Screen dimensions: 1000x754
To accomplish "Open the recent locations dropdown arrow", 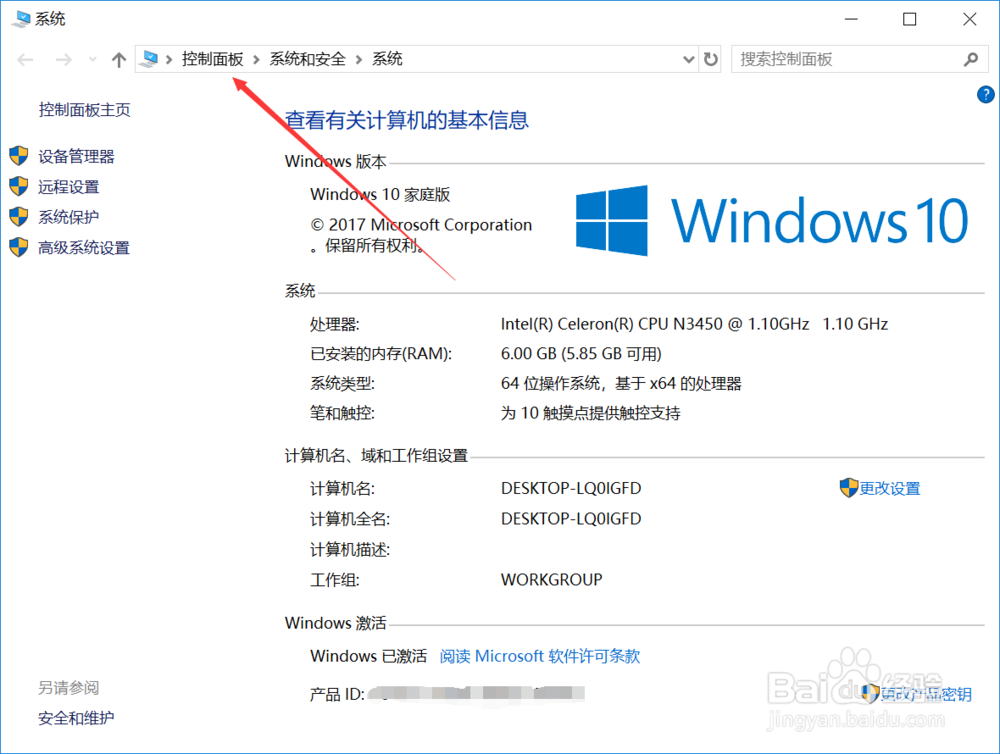I will pos(93,60).
